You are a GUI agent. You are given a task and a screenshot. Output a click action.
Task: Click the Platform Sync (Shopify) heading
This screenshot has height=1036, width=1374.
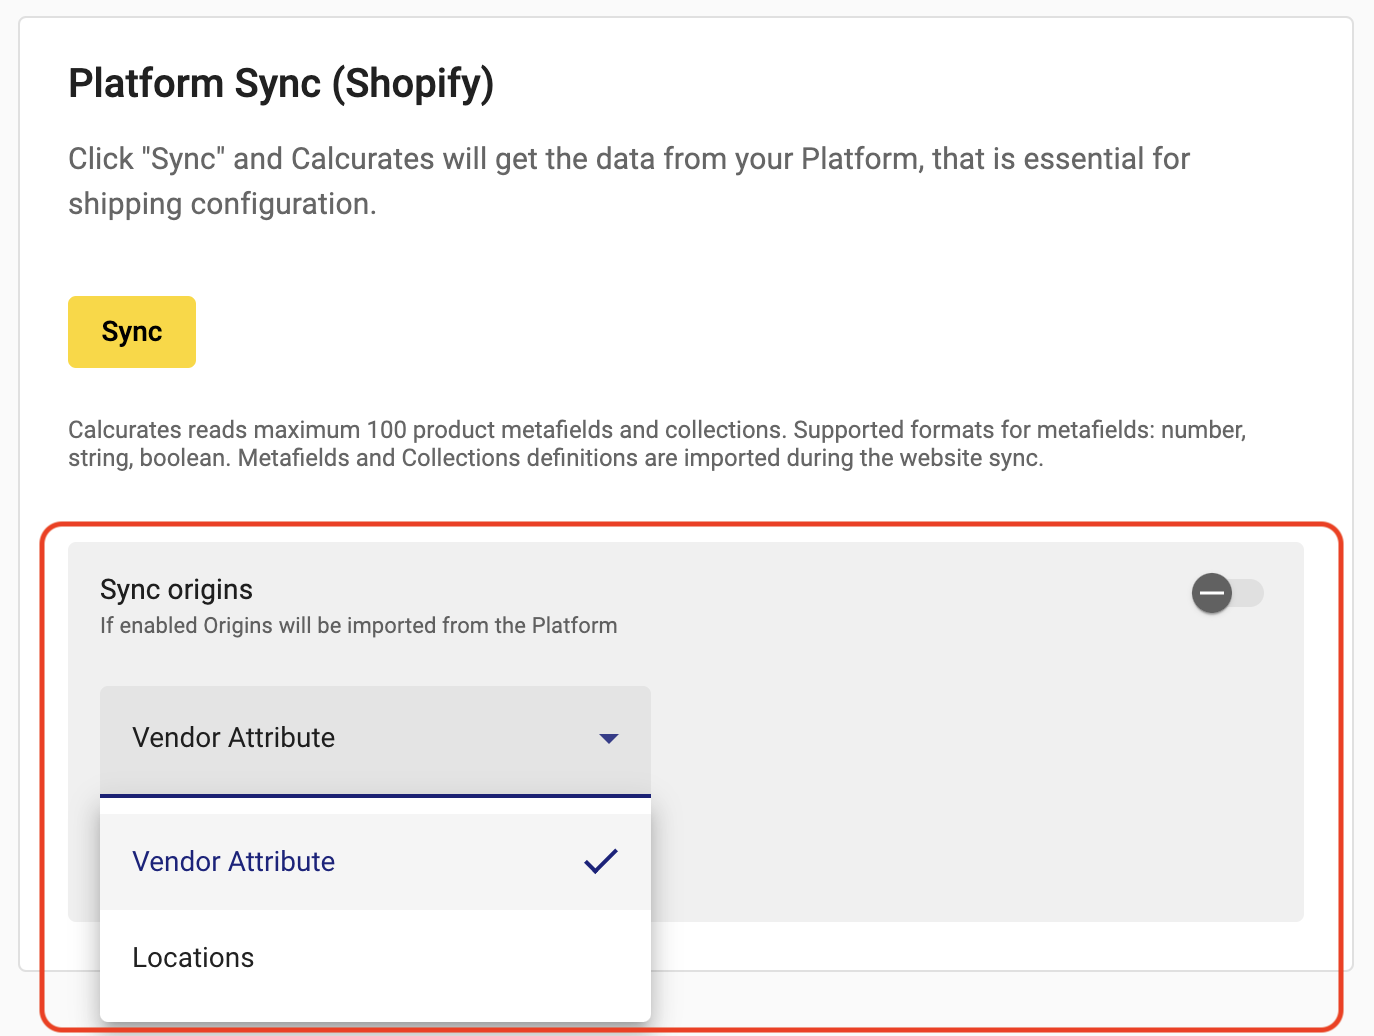pyautogui.click(x=281, y=83)
